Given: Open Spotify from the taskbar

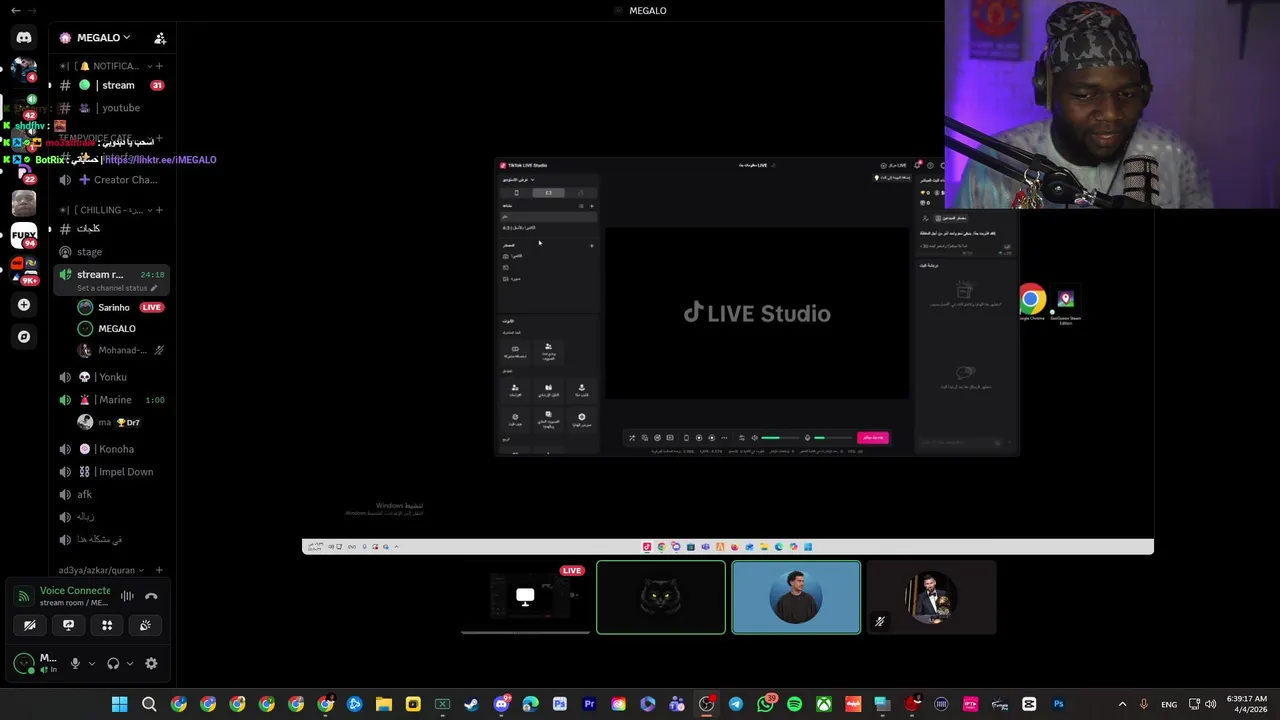Looking at the screenshot, I should tap(795, 704).
